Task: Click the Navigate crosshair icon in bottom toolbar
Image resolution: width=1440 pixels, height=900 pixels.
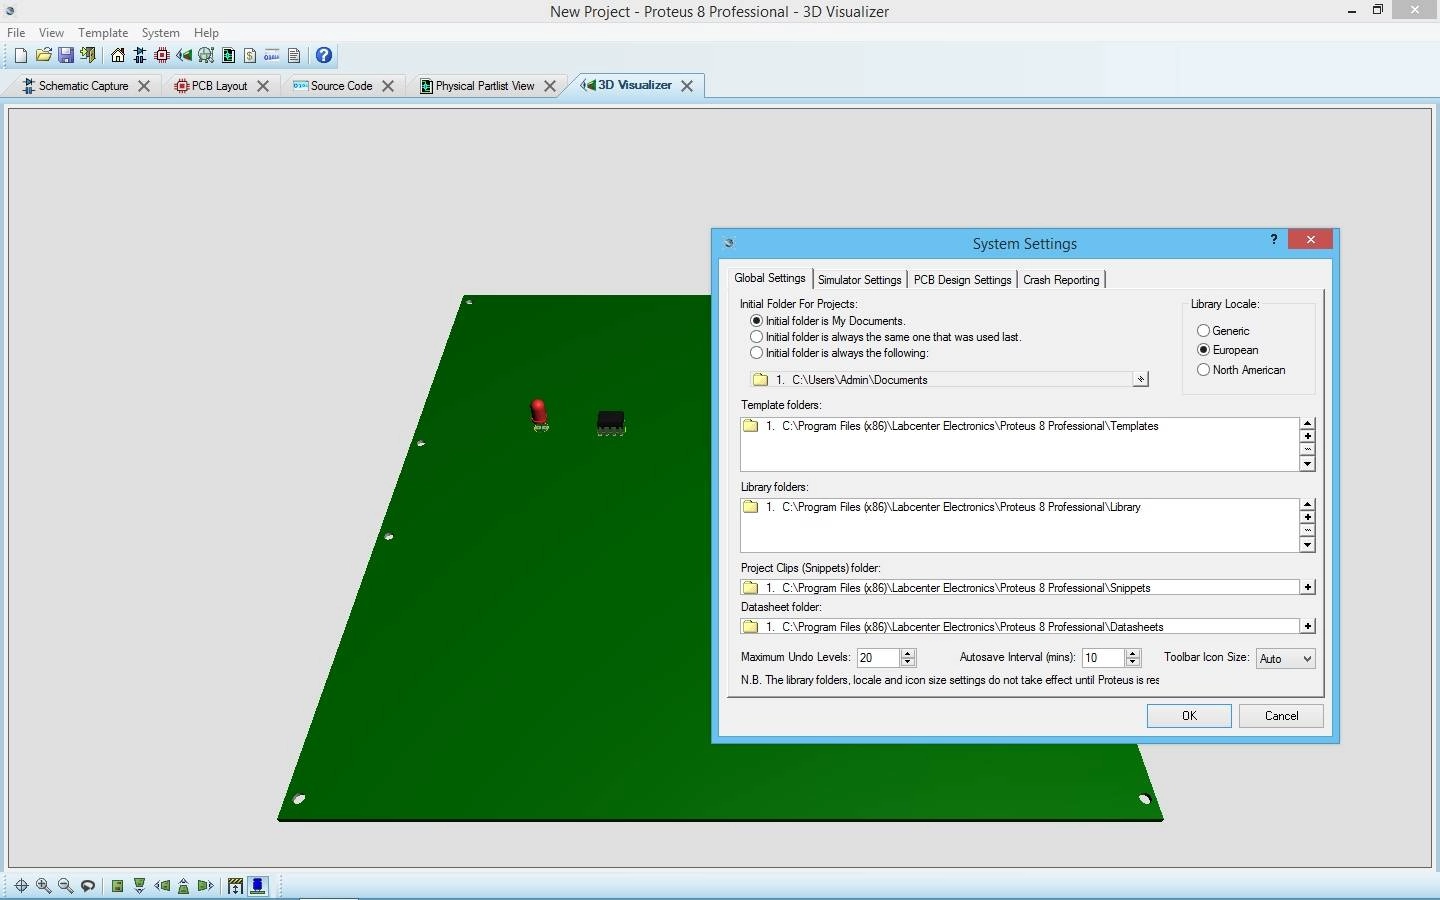Action: point(21,886)
